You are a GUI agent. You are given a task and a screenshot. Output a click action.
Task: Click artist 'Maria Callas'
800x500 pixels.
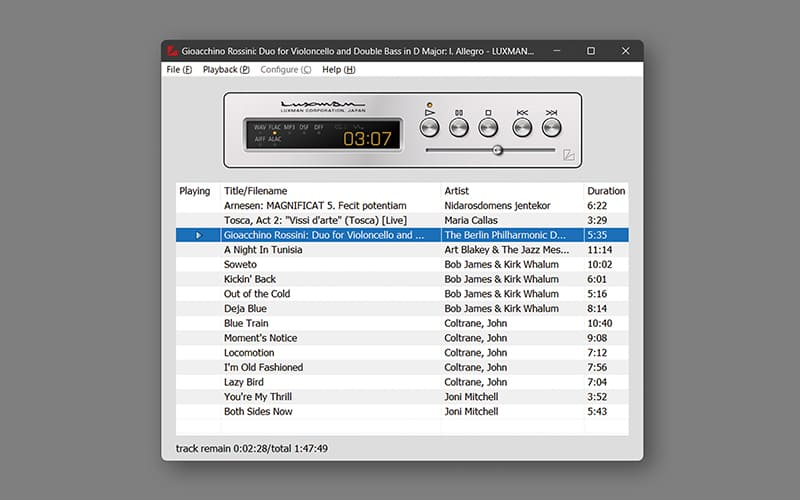pos(471,220)
